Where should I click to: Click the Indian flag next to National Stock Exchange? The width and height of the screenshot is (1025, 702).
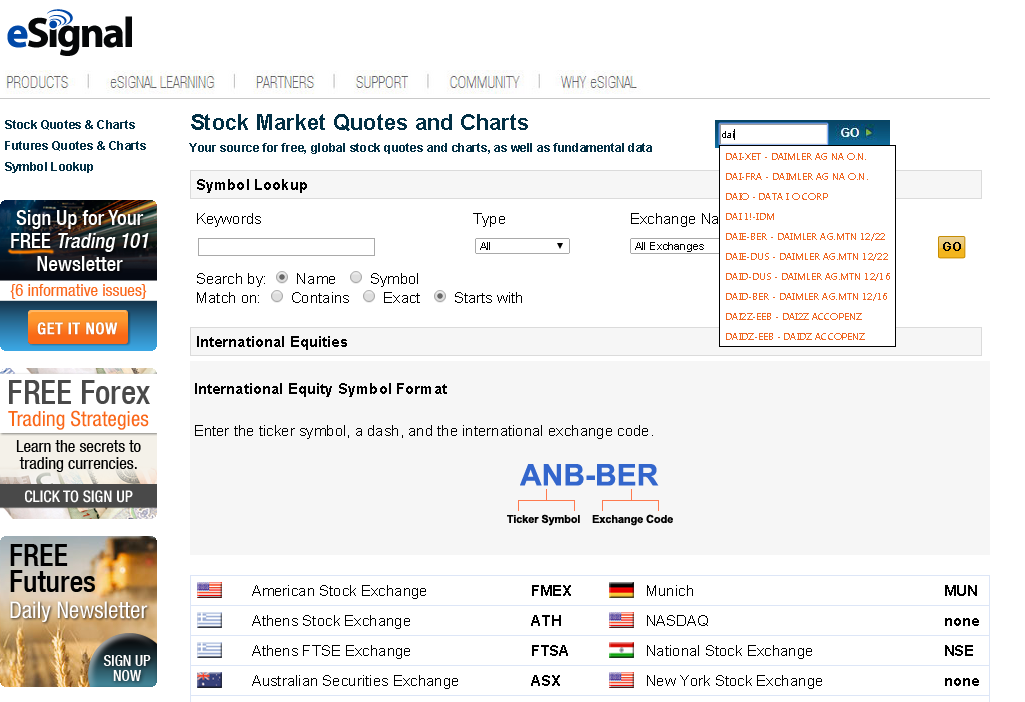point(621,650)
